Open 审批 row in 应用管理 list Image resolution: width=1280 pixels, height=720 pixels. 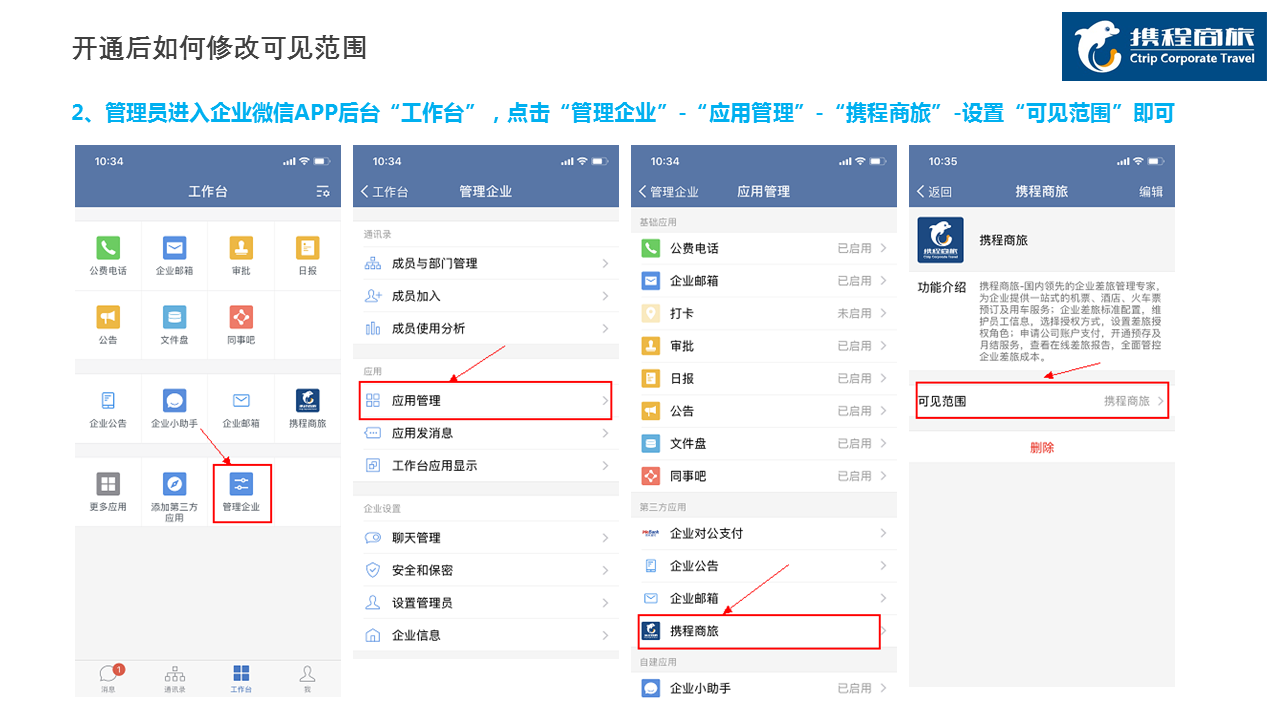point(764,346)
